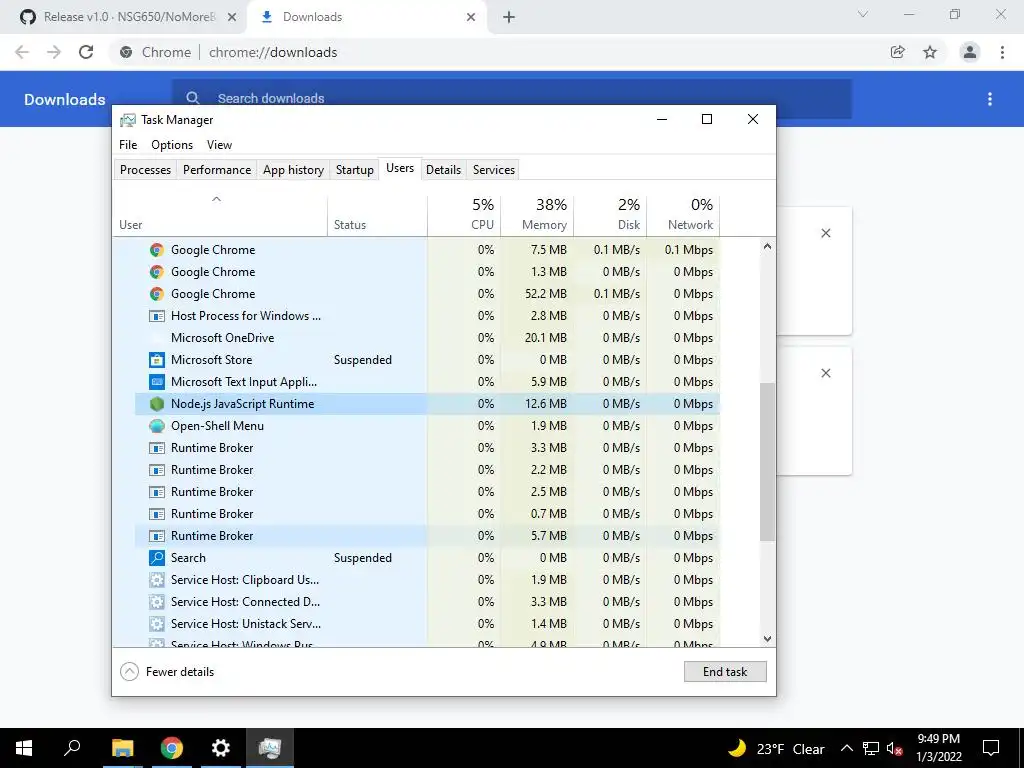Open the Chrome profile avatar menu
This screenshot has width=1024, height=768.
coord(970,52)
